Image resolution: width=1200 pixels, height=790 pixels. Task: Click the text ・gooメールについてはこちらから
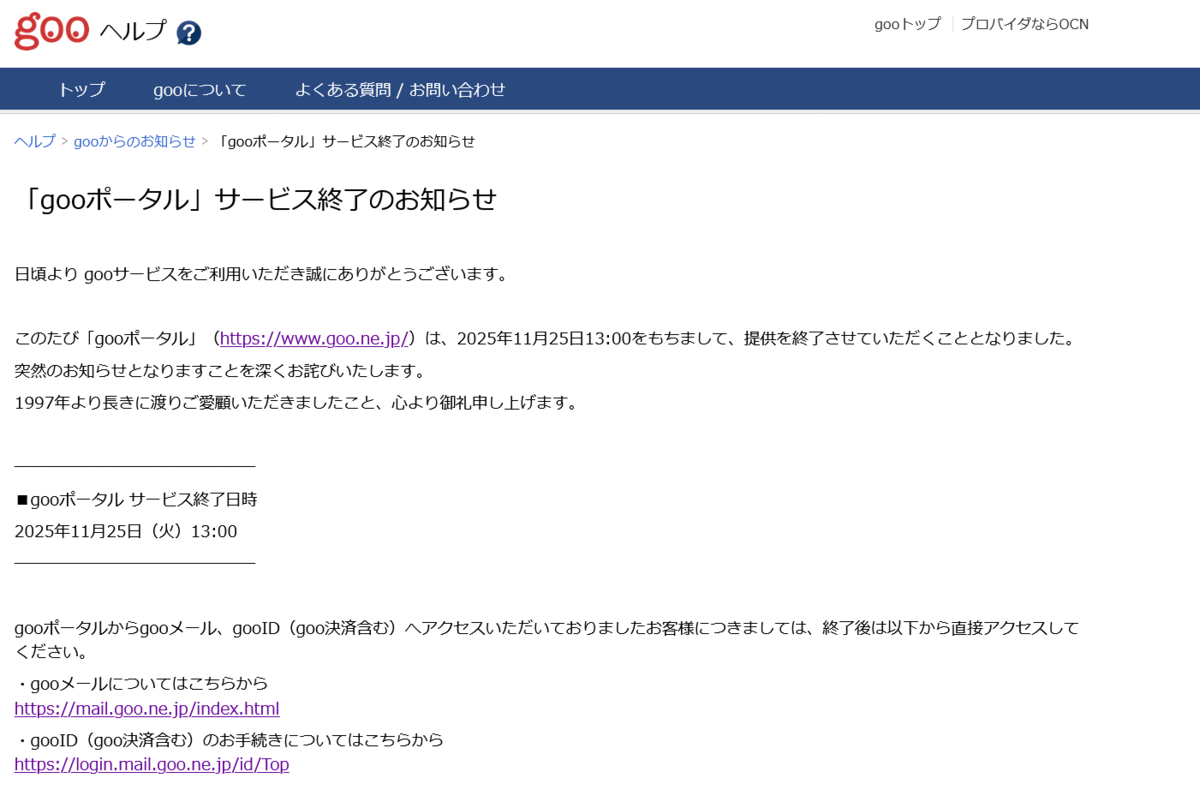tap(141, 683)
